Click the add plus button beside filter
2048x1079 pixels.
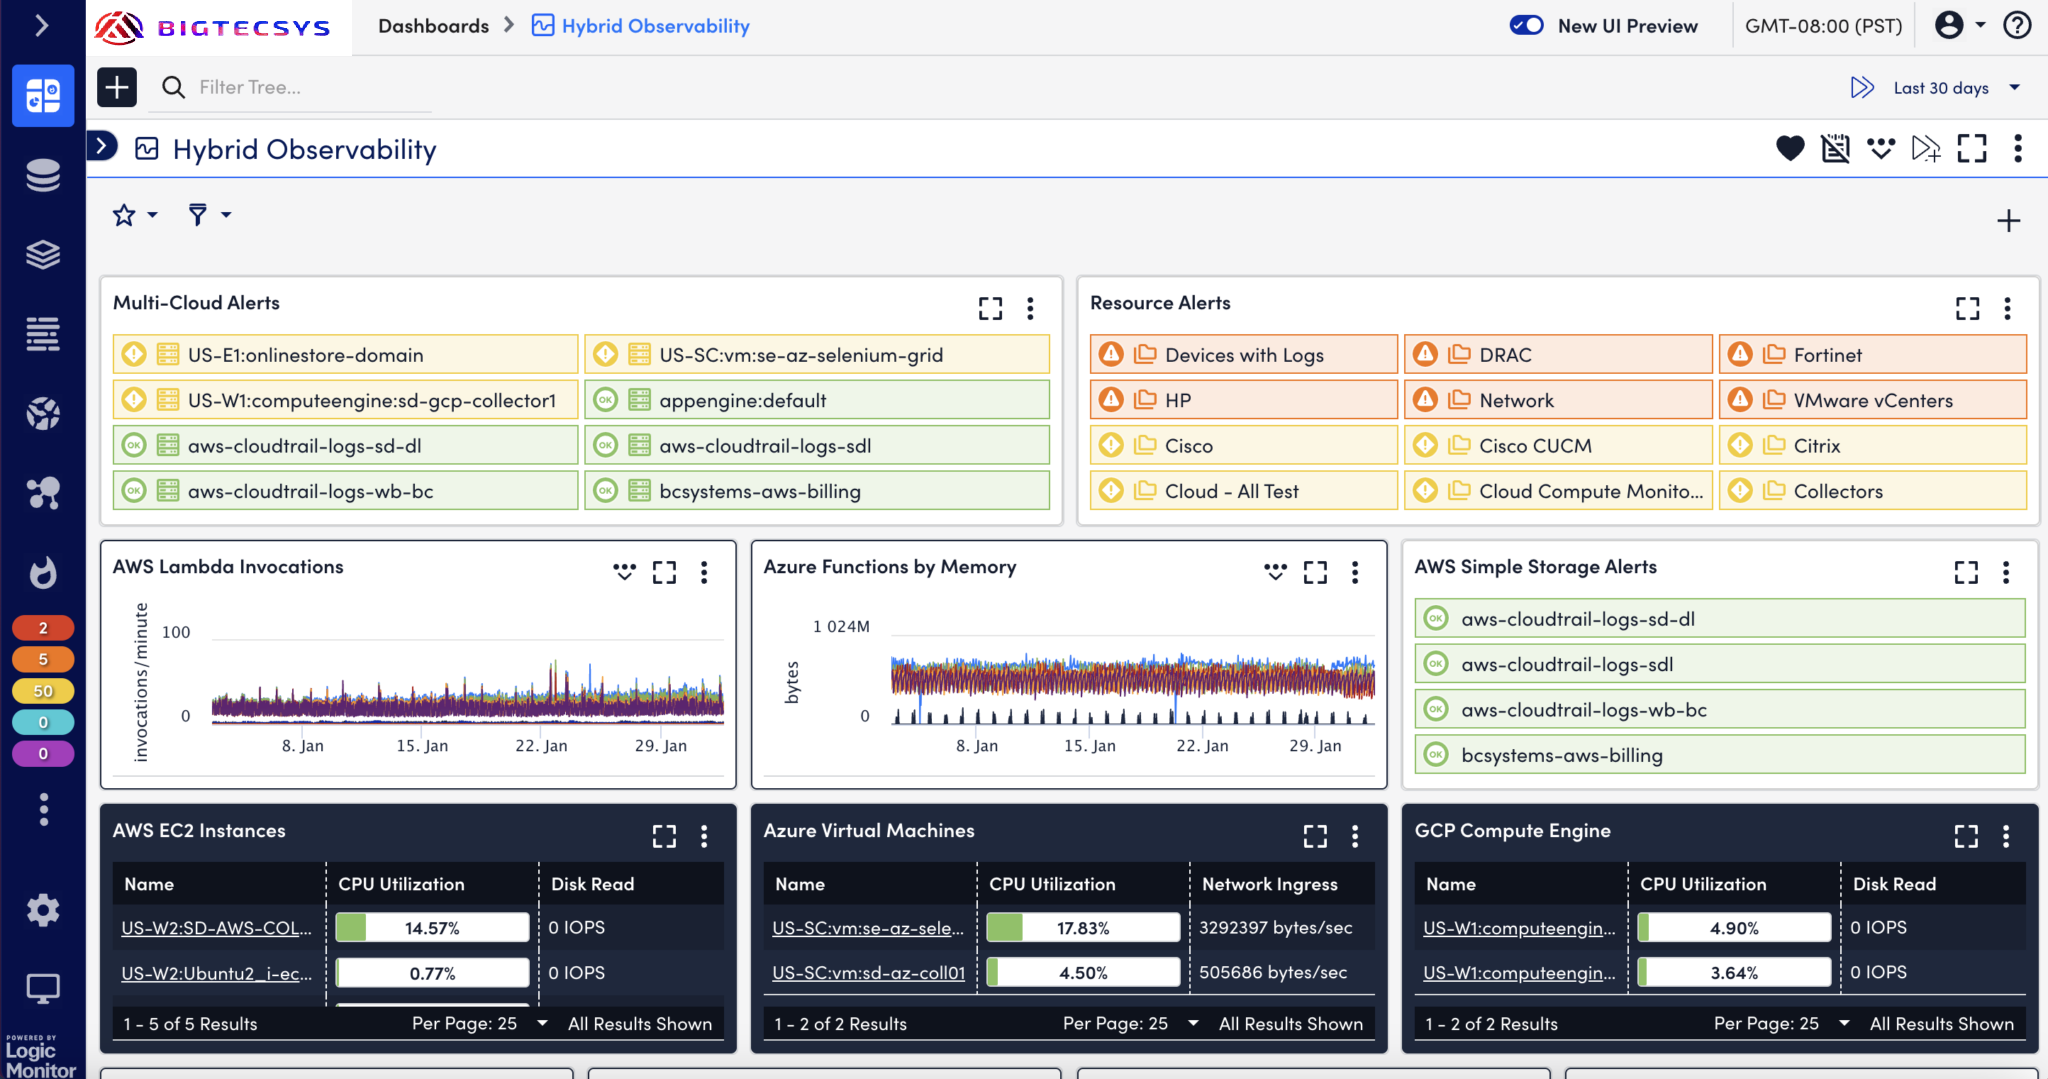coord(117,87)
